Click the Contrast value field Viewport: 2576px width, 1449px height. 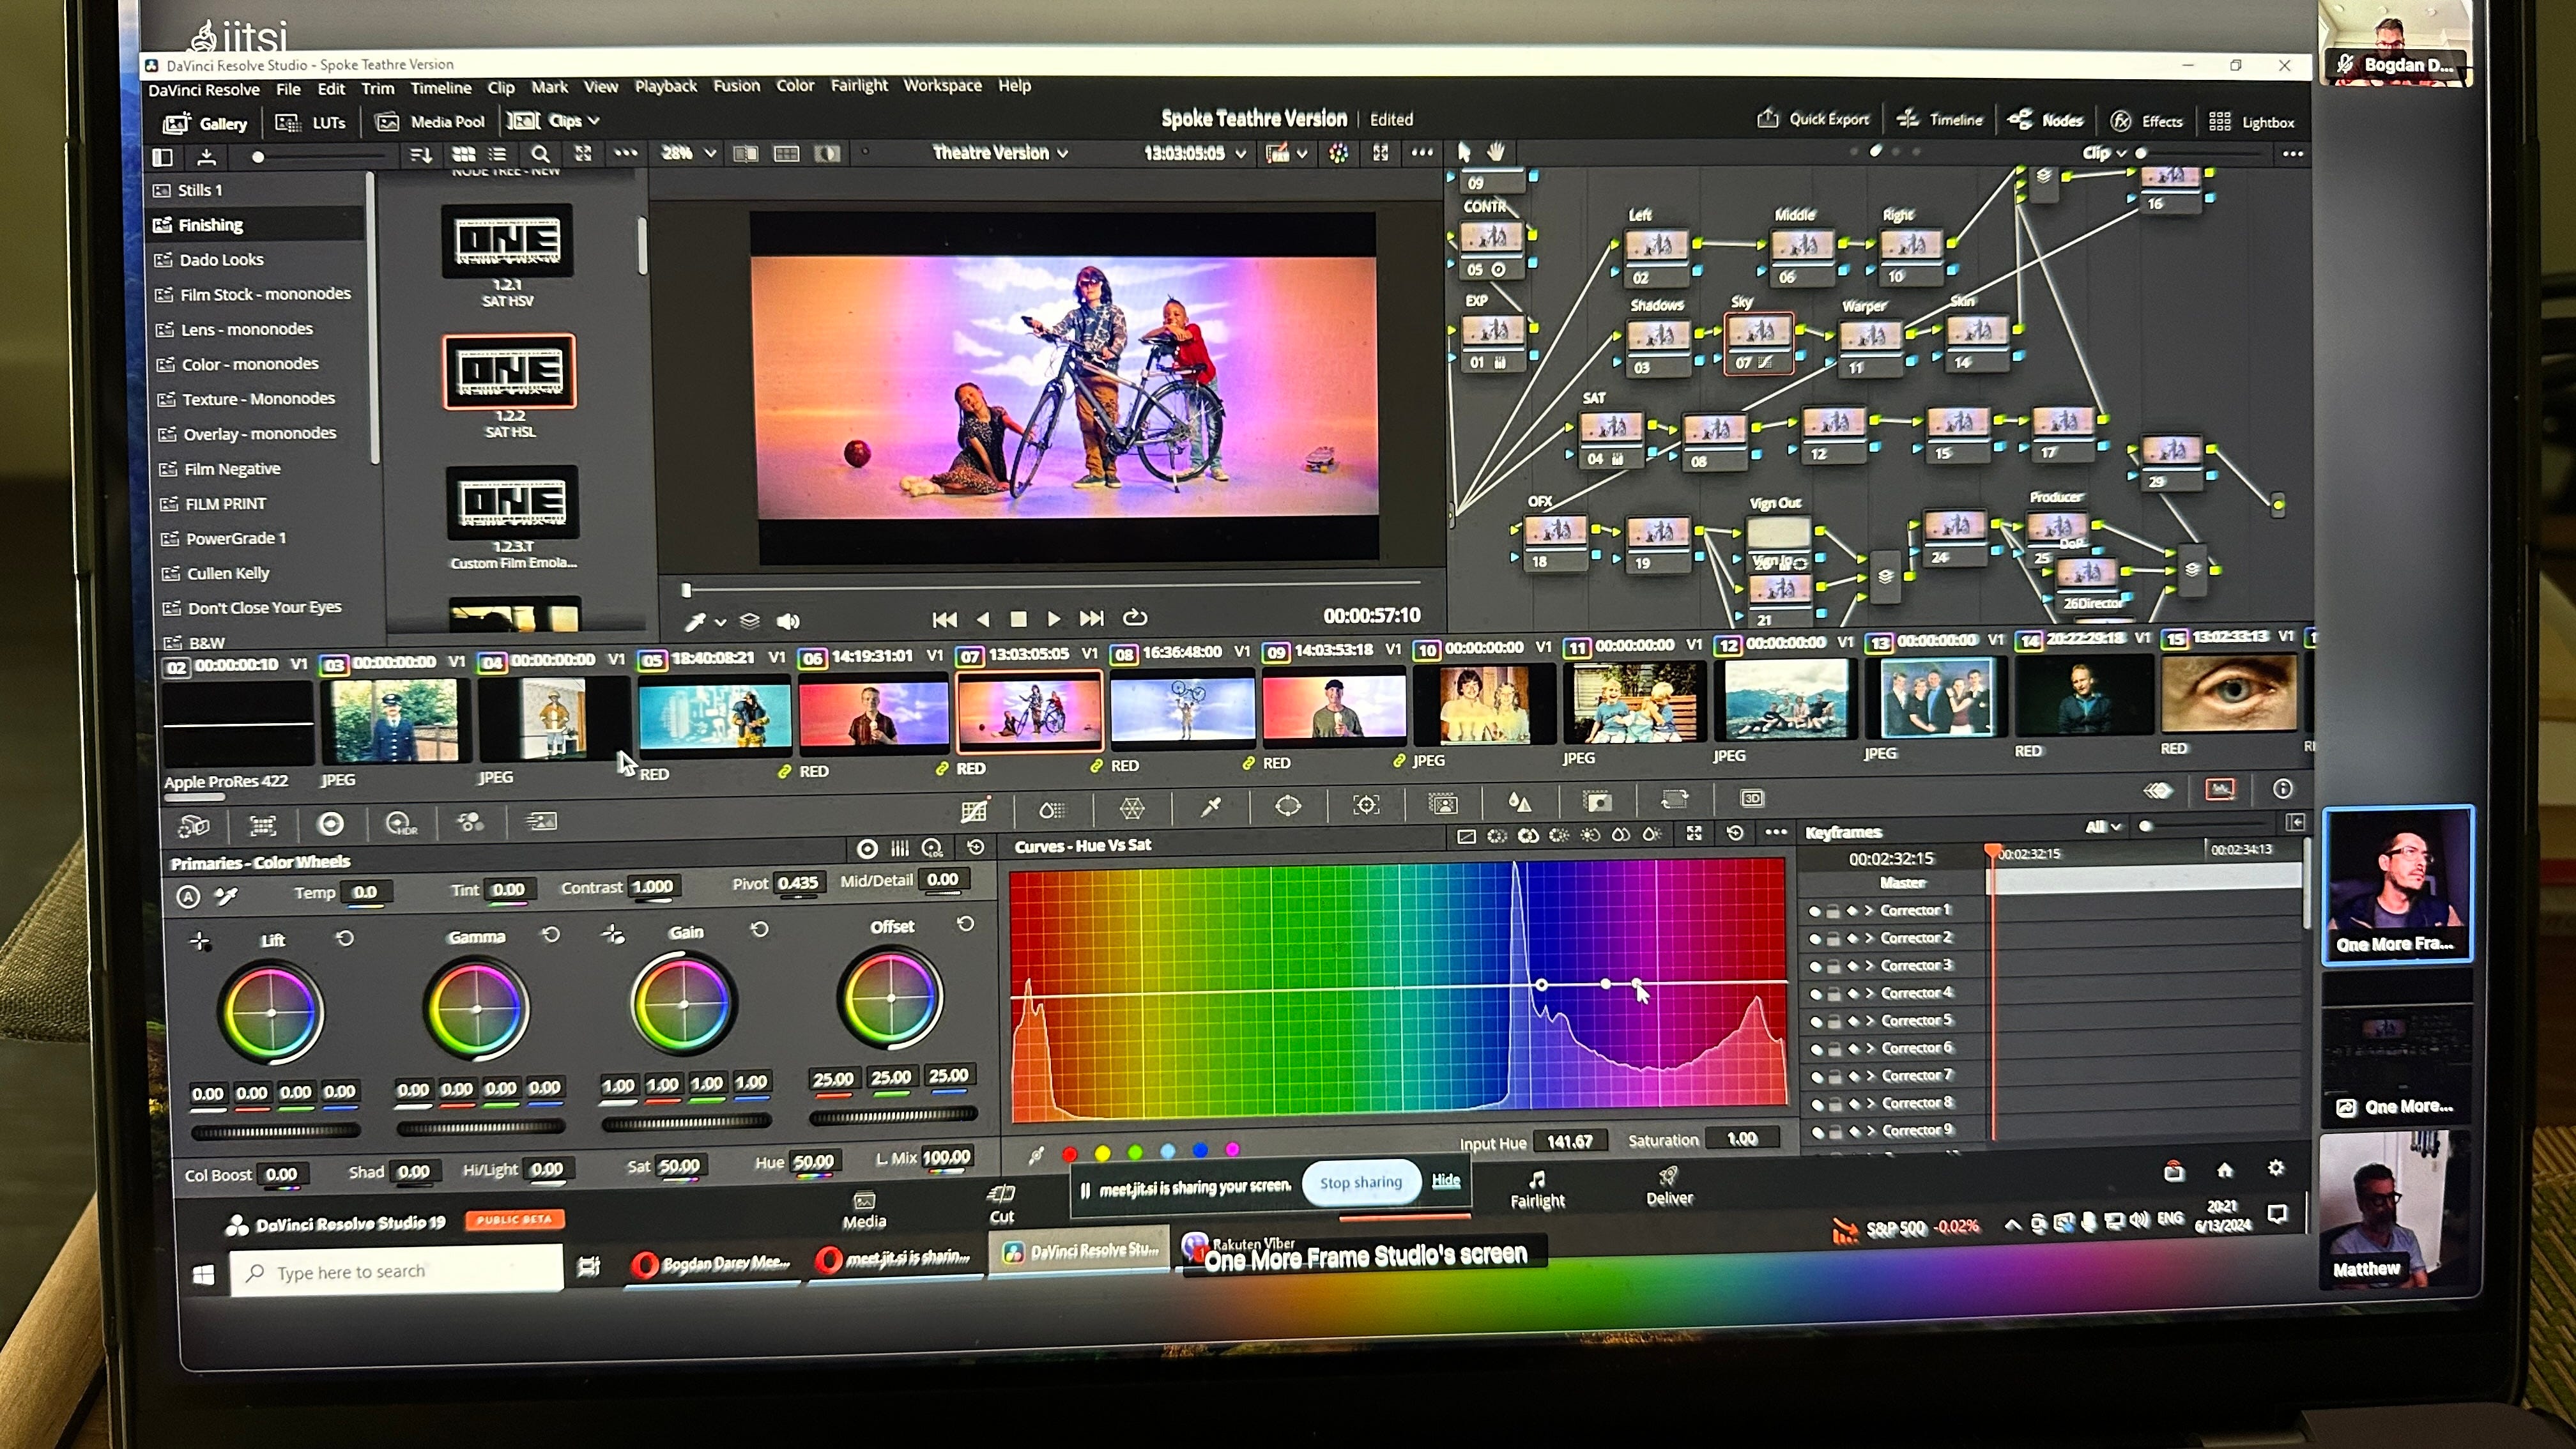point(652,886)
